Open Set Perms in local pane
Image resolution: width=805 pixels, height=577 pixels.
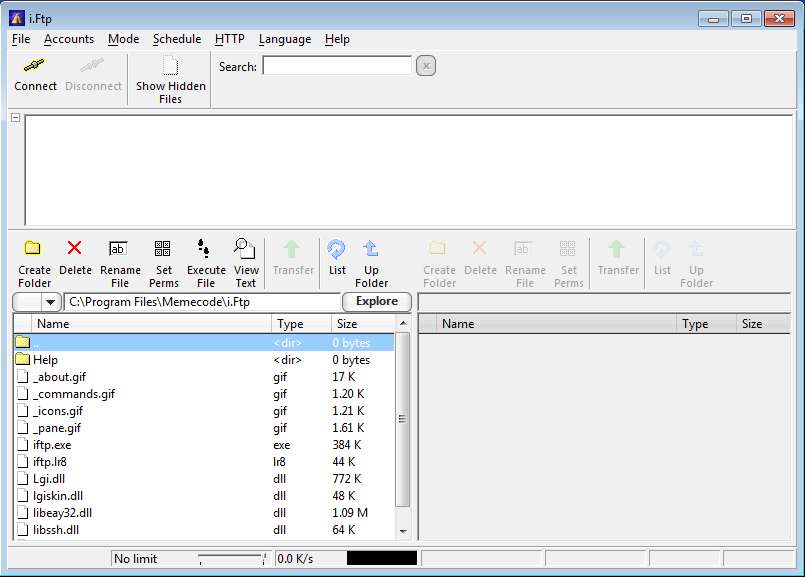[163, 249]
